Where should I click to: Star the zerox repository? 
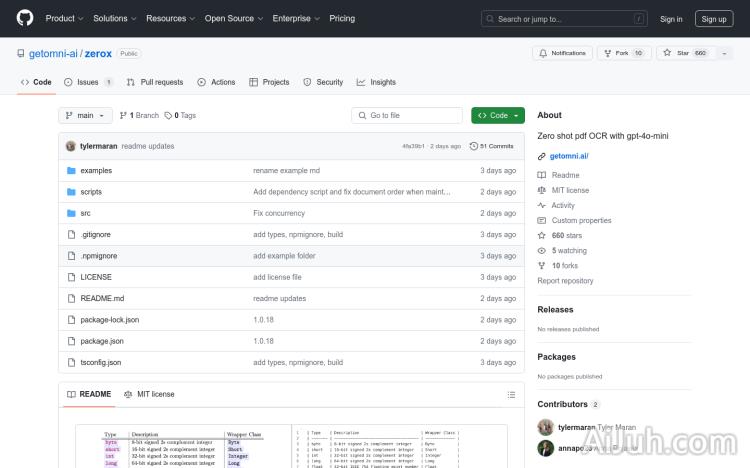tap(678, 53)
